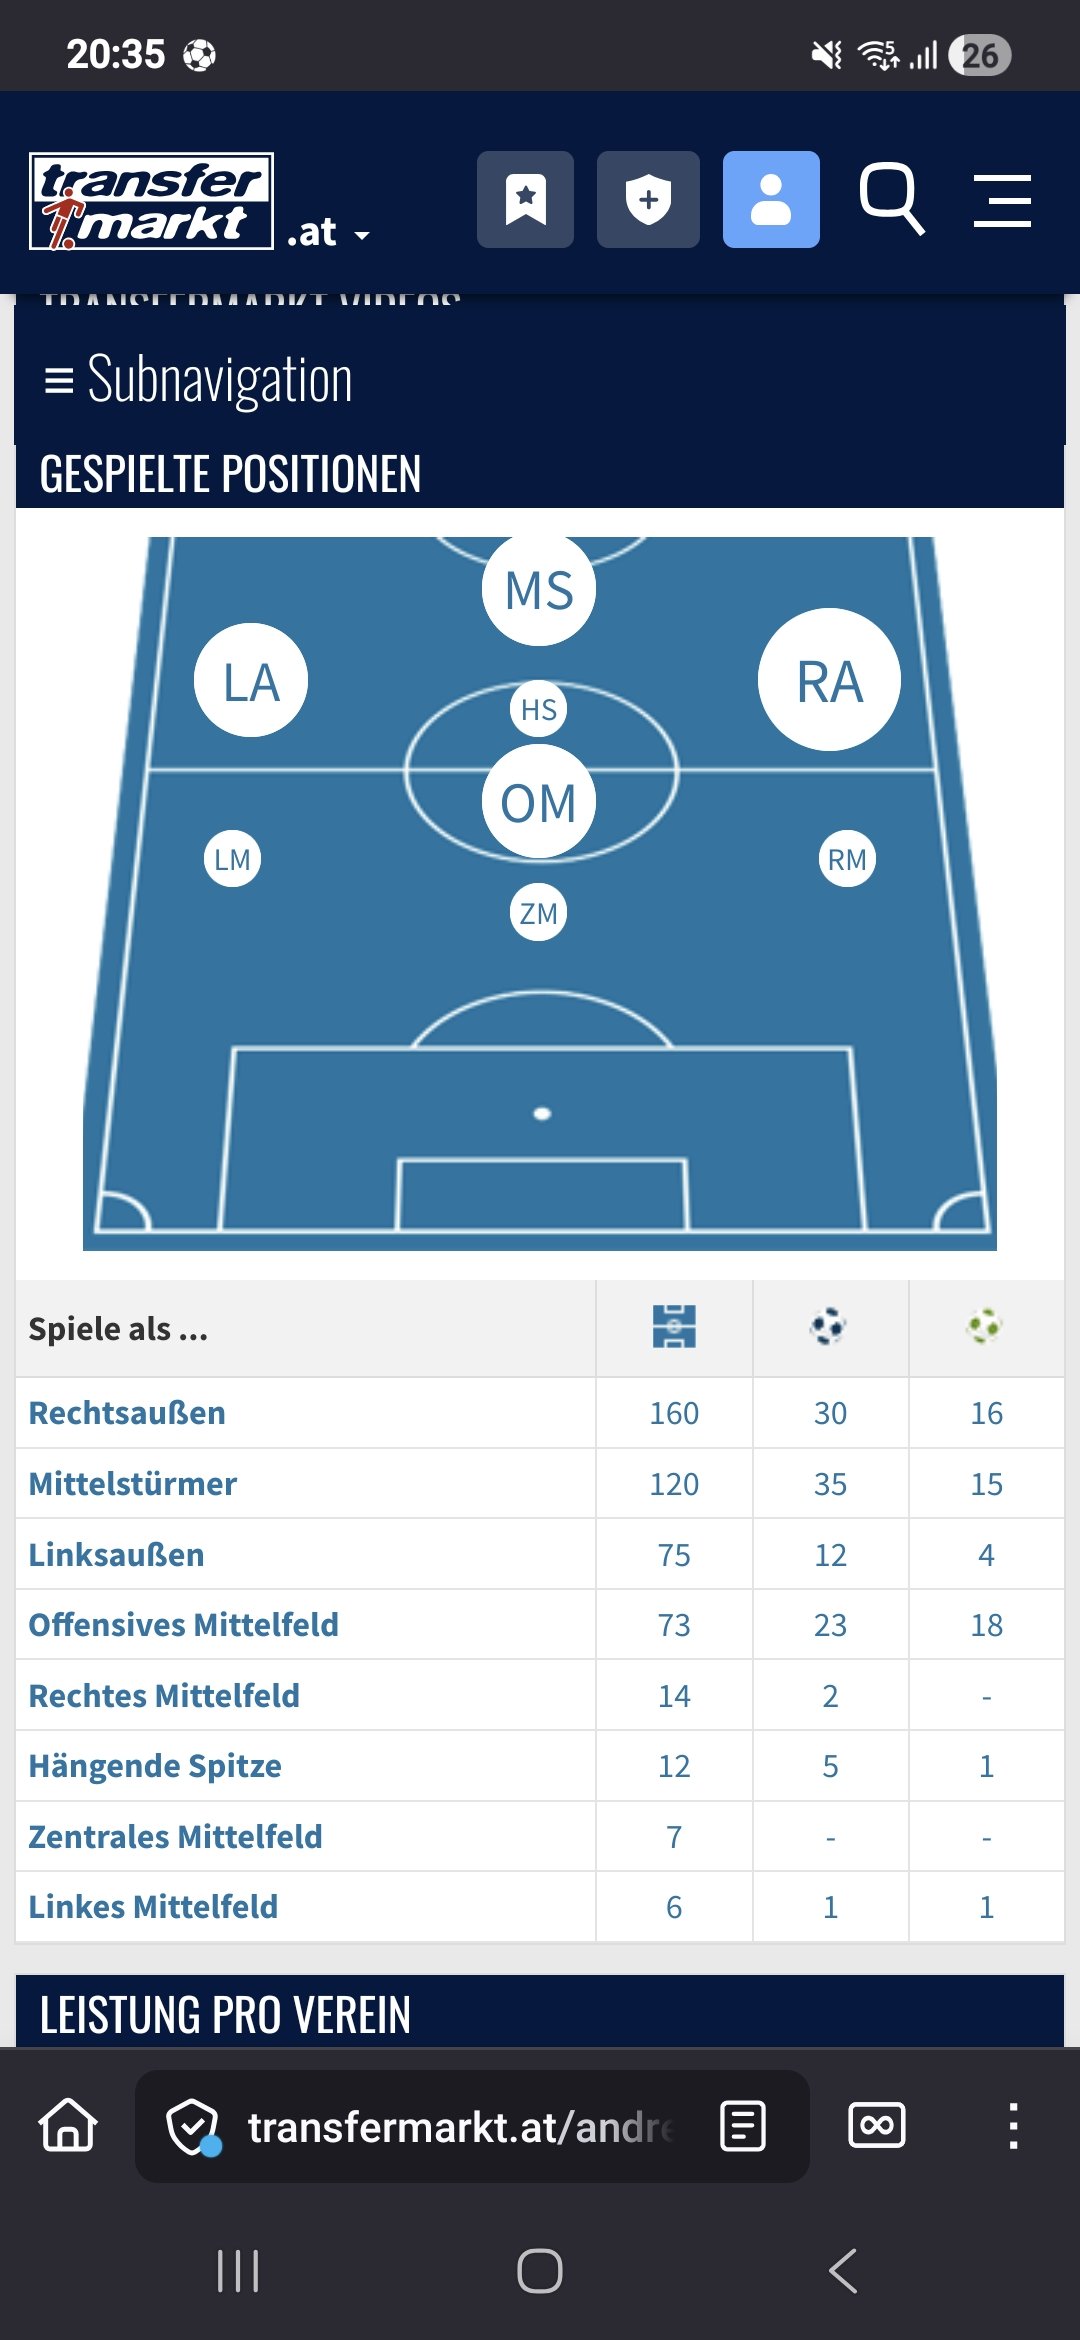Open the user profile icon

[x=771, y=200]
